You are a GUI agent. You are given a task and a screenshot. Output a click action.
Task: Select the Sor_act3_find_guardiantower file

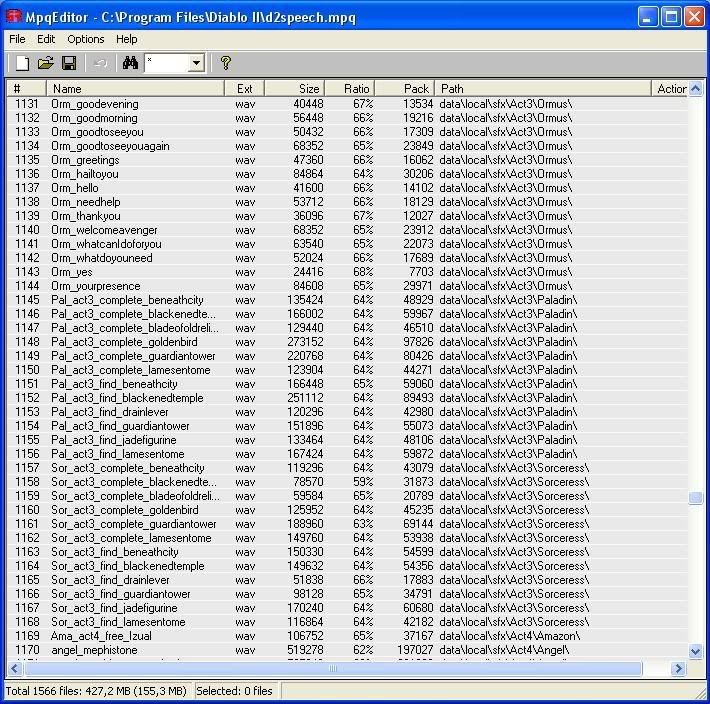point(120,594)
